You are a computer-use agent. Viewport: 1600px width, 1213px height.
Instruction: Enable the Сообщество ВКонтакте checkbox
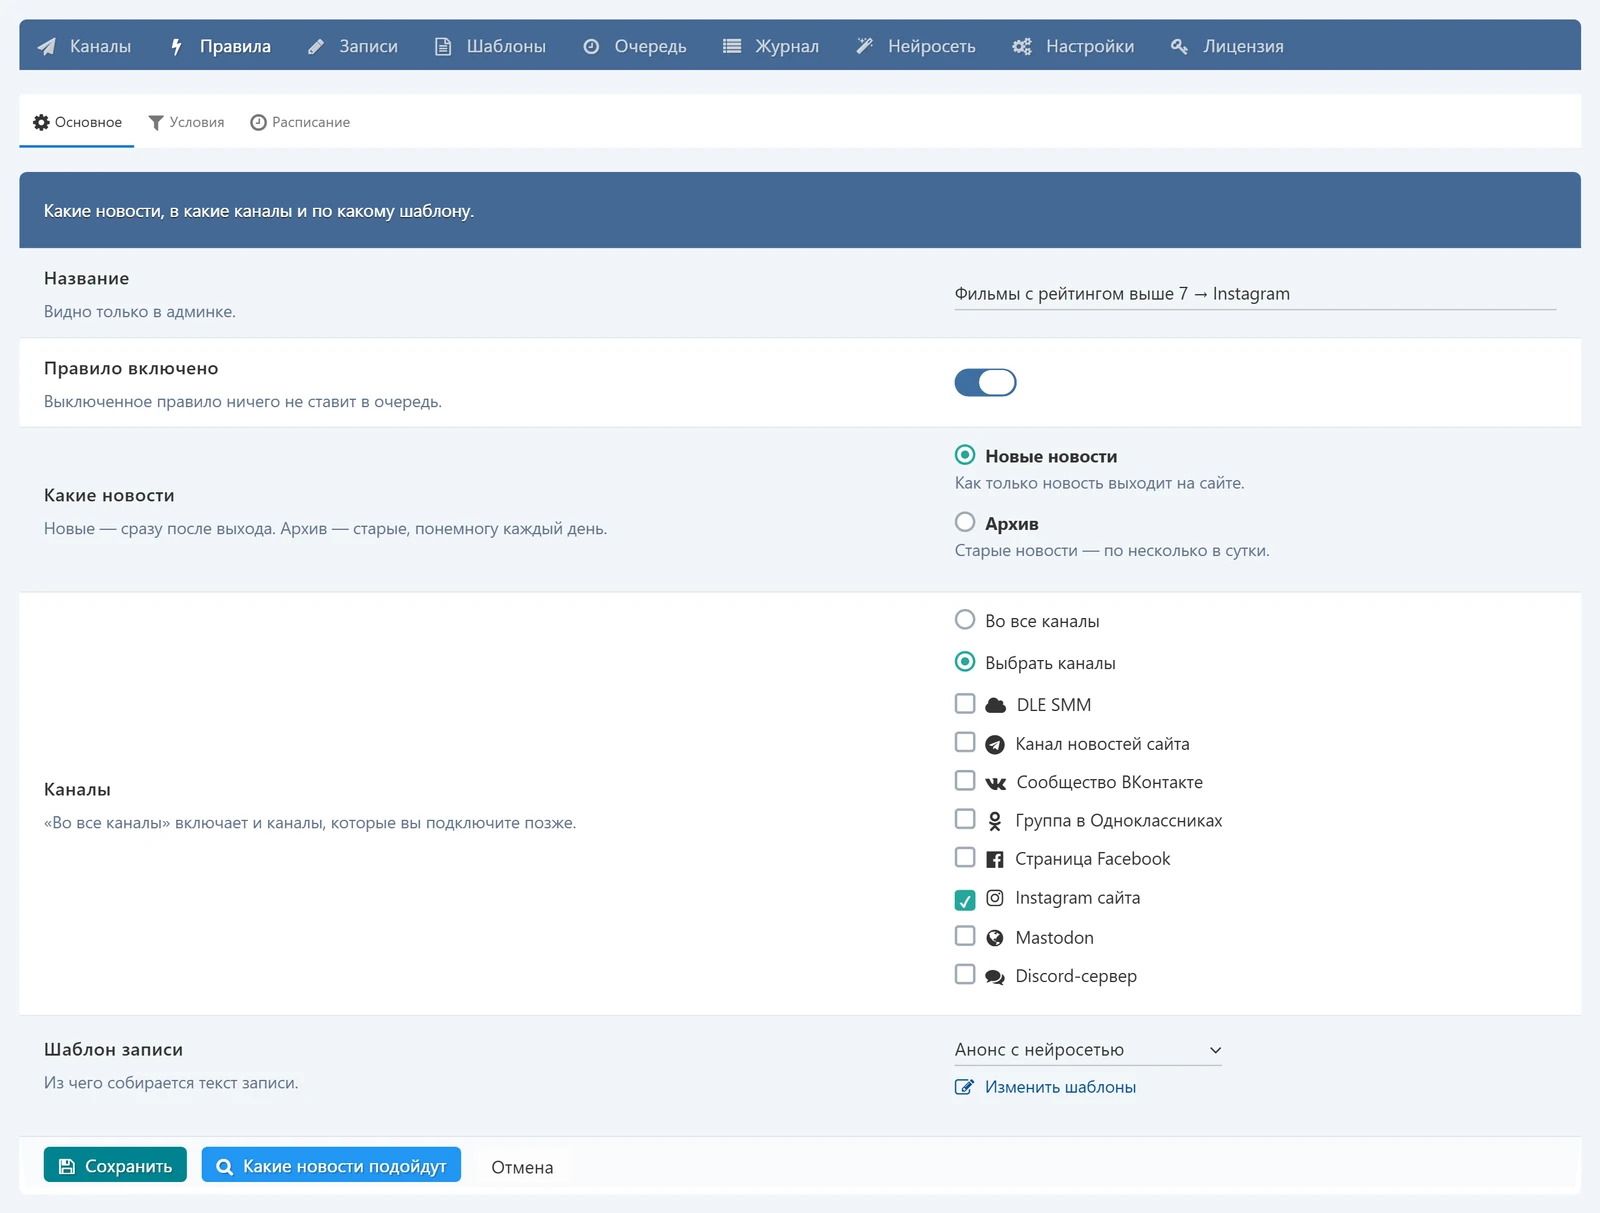click(x=965, y=780)
